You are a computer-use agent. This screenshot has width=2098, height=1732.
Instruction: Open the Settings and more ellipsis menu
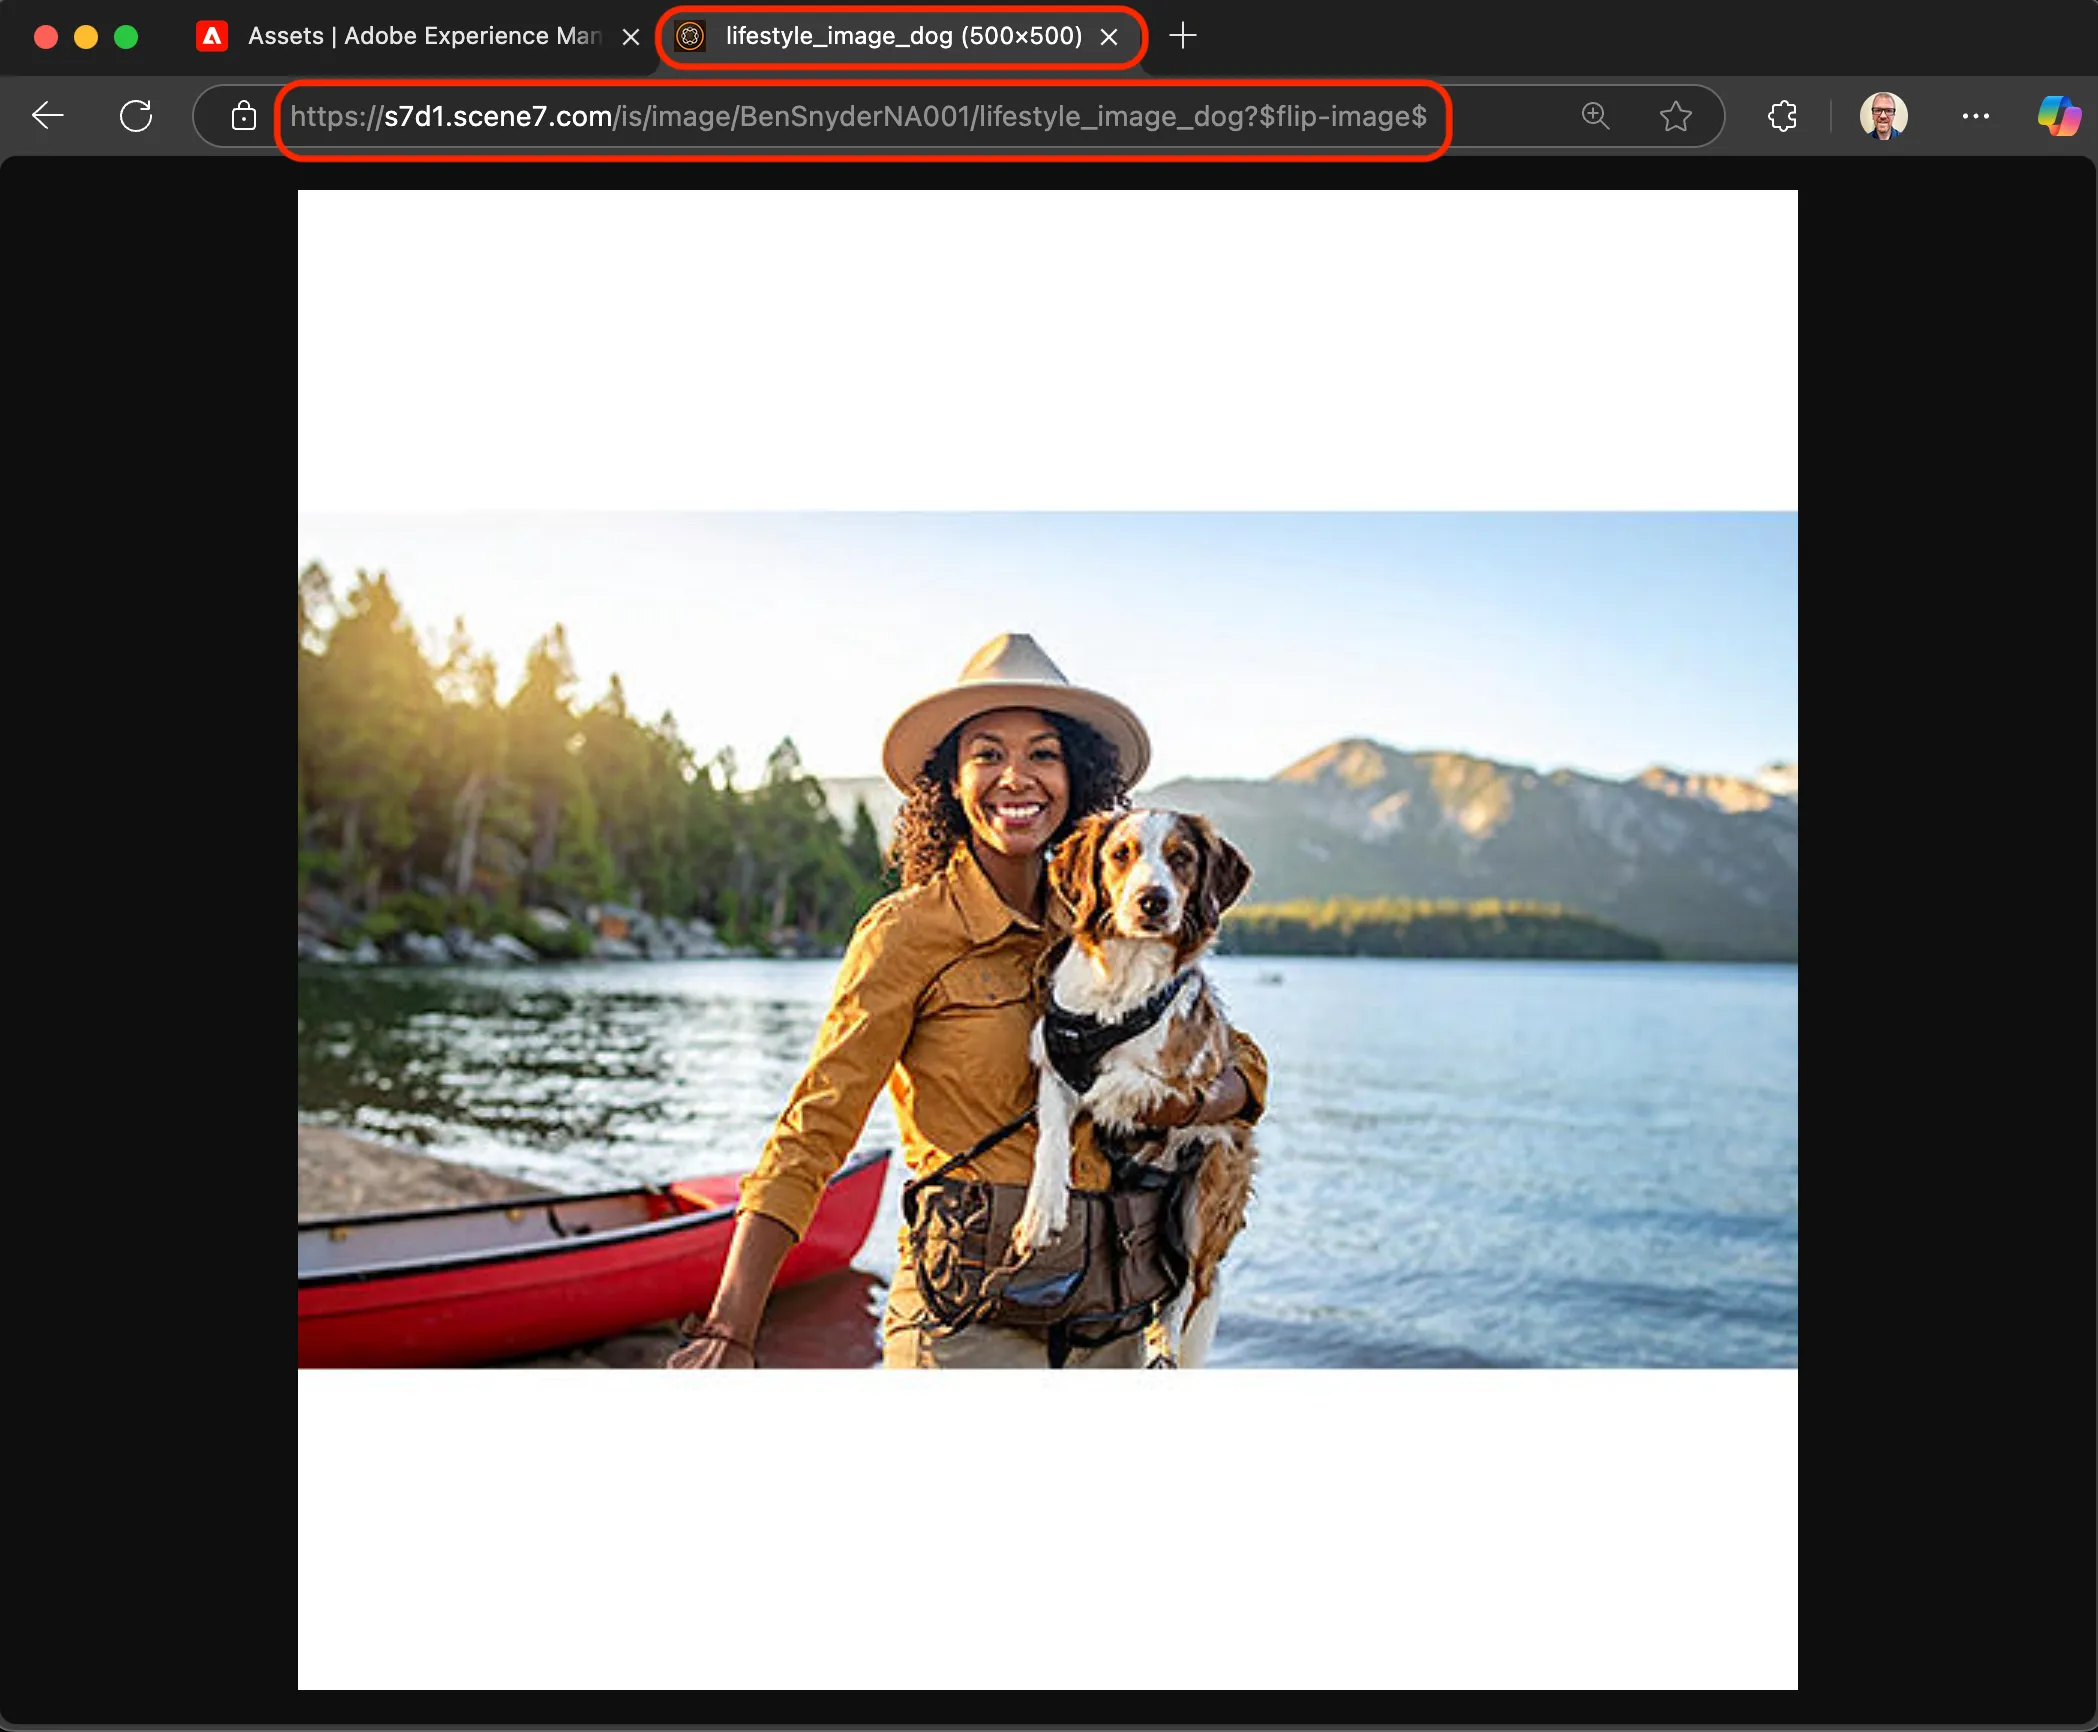1975,116
